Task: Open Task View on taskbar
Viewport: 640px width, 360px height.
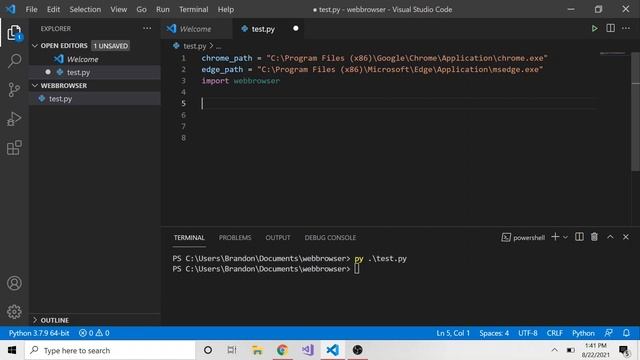Action: click(x=232, y=350)
